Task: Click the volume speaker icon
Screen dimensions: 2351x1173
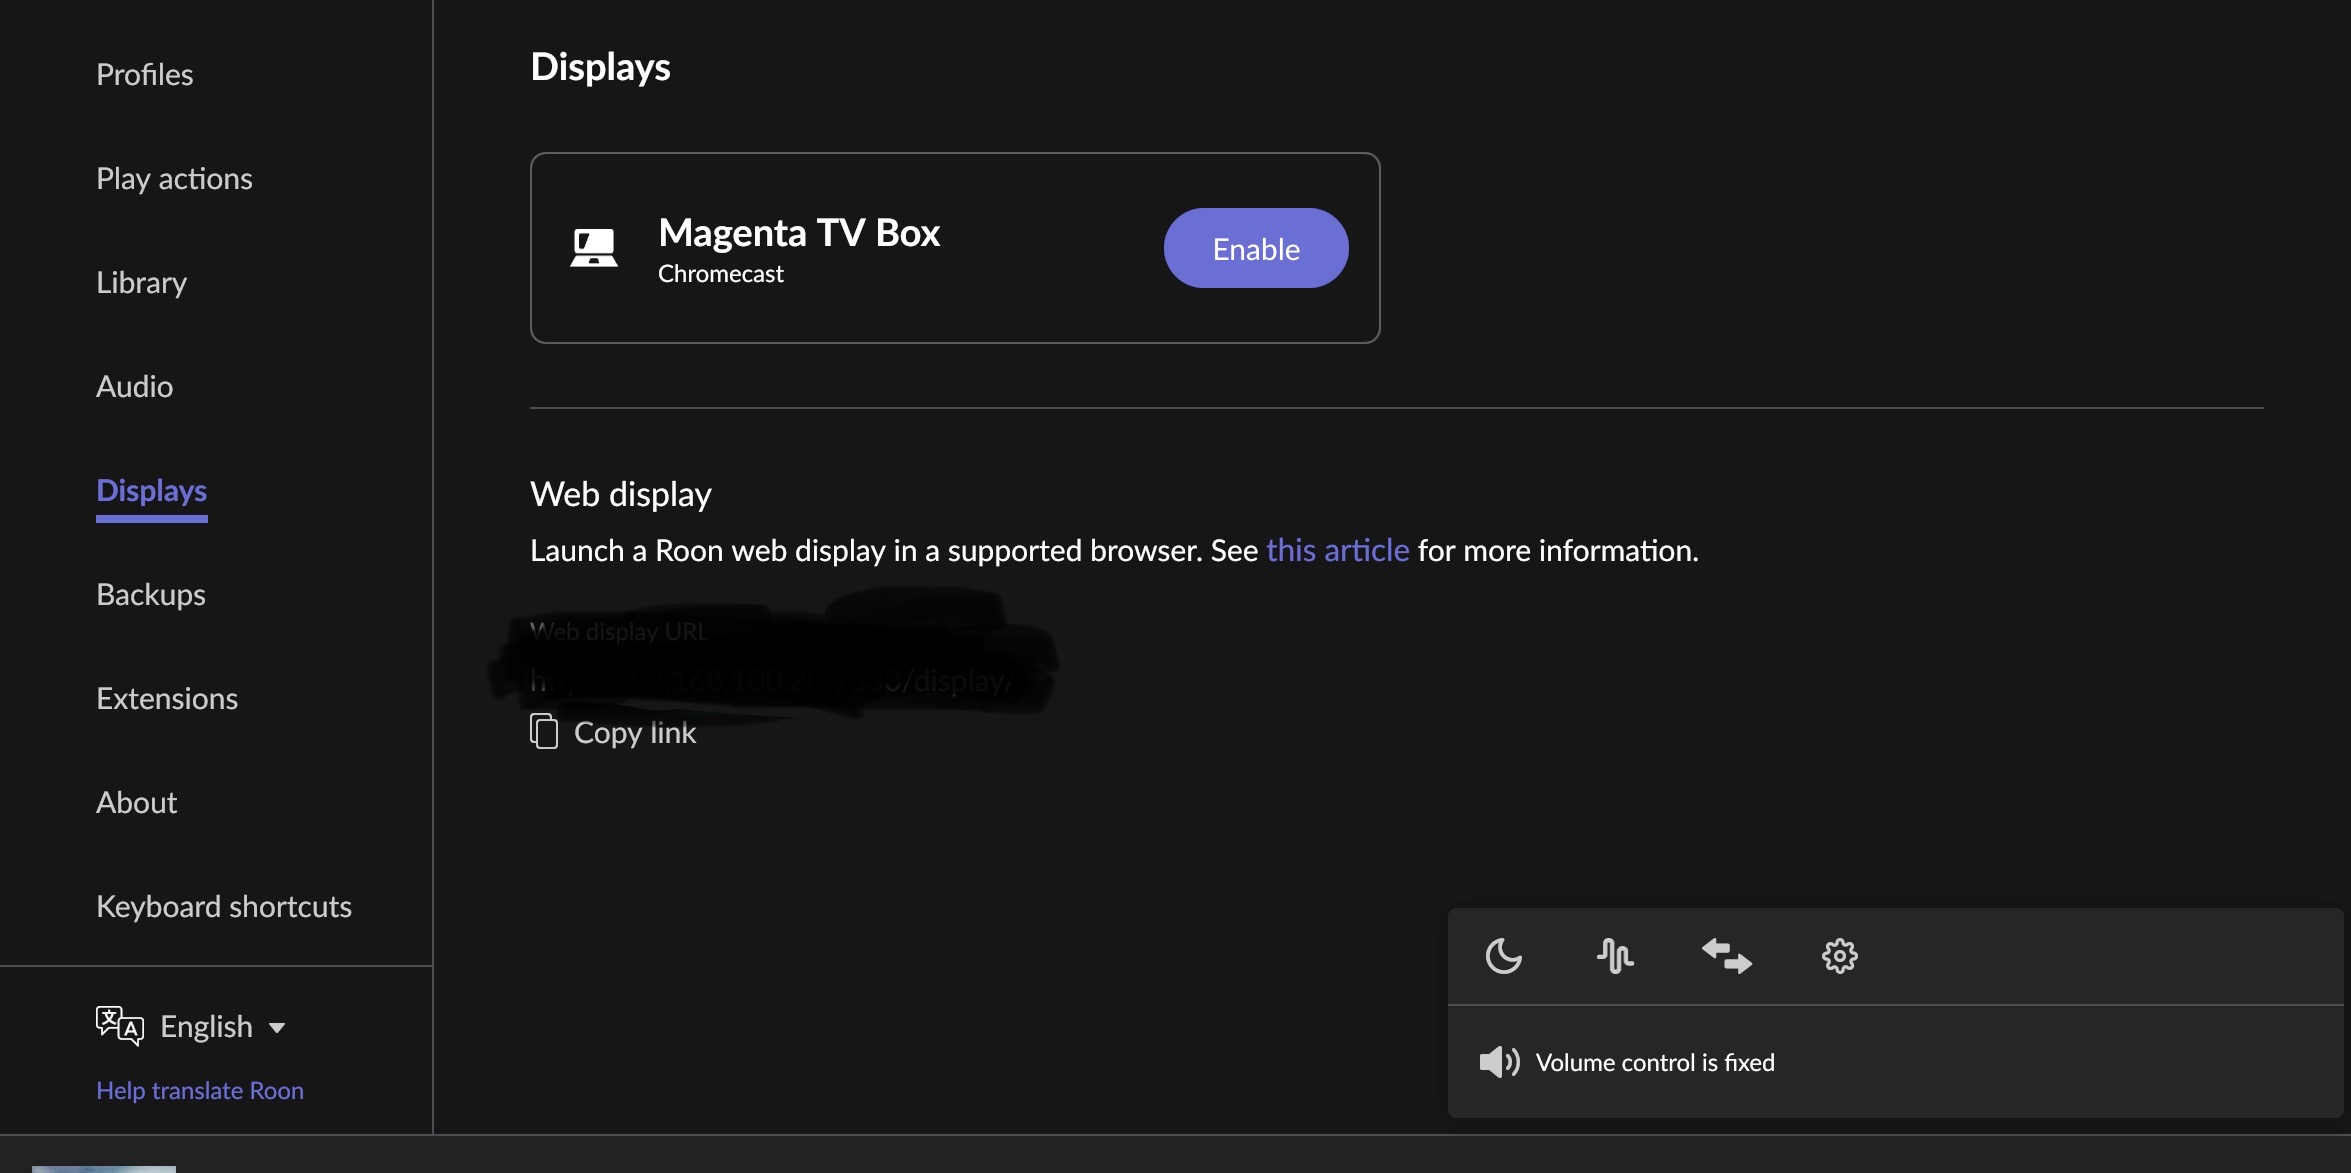Action: [x=1499, y=1062]
